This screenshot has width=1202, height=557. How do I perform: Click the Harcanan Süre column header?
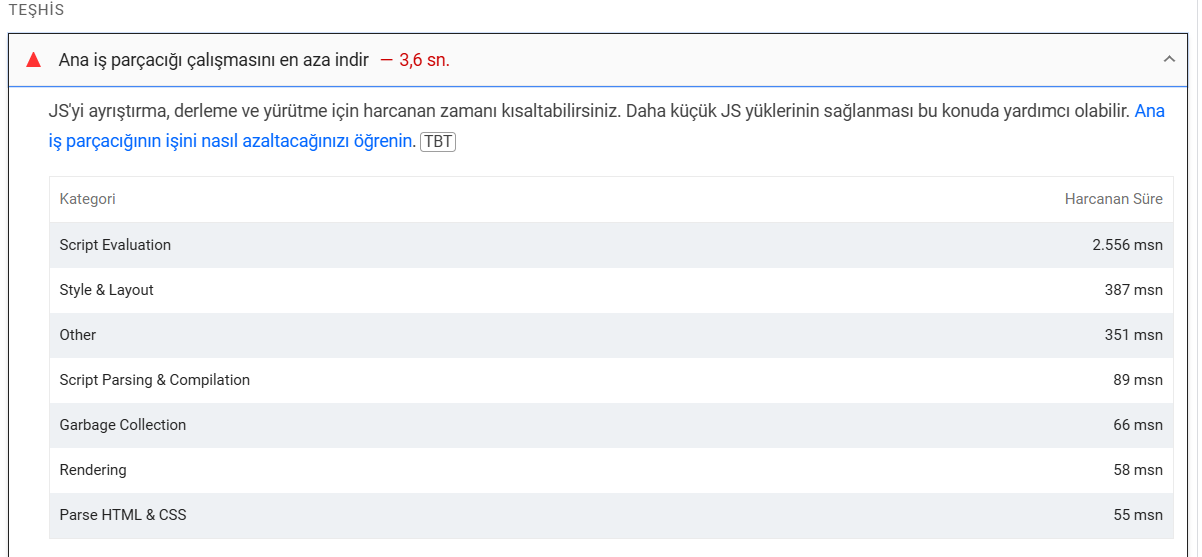point(1113,199)
